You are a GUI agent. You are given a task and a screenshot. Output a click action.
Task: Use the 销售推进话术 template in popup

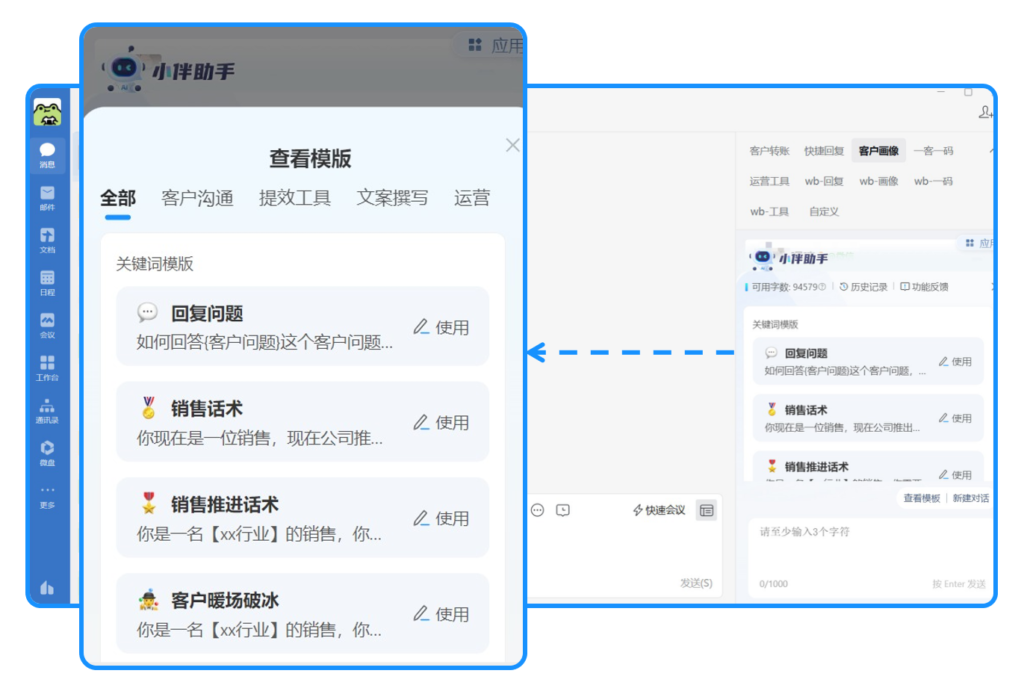pos(441,518)
